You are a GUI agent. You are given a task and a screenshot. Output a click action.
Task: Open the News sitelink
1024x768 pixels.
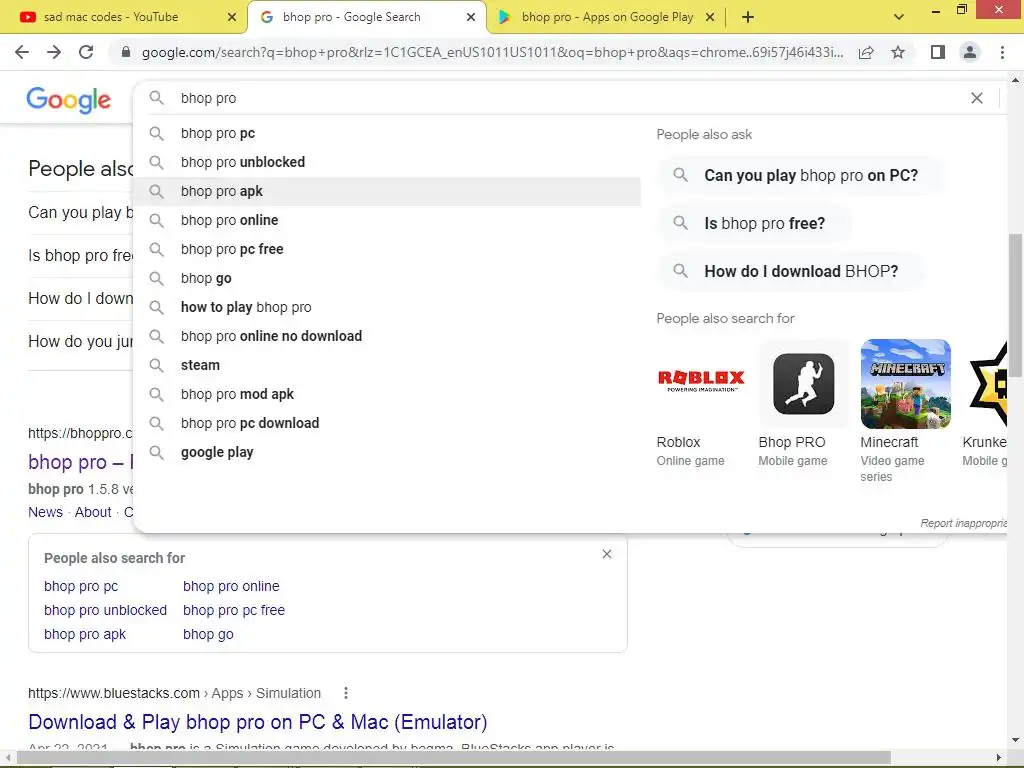45,512
